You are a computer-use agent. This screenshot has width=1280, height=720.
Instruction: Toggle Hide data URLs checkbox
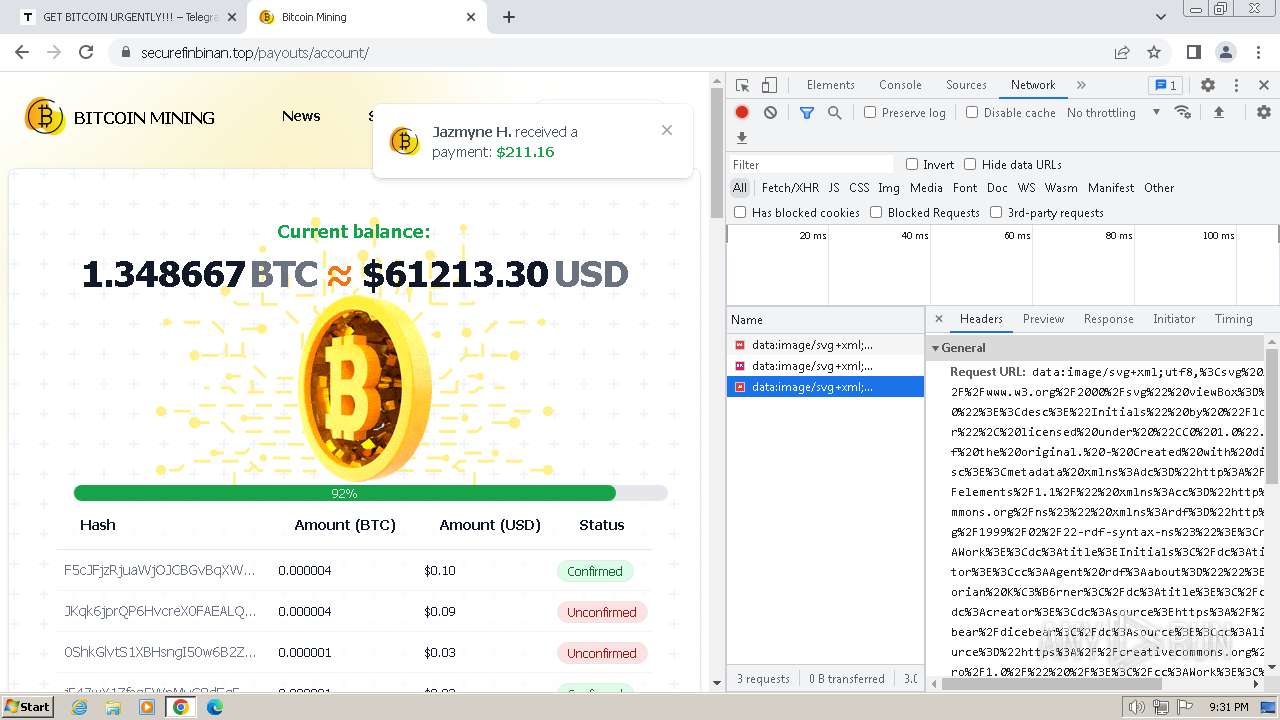pyautogui.click(x=970, y=164)
